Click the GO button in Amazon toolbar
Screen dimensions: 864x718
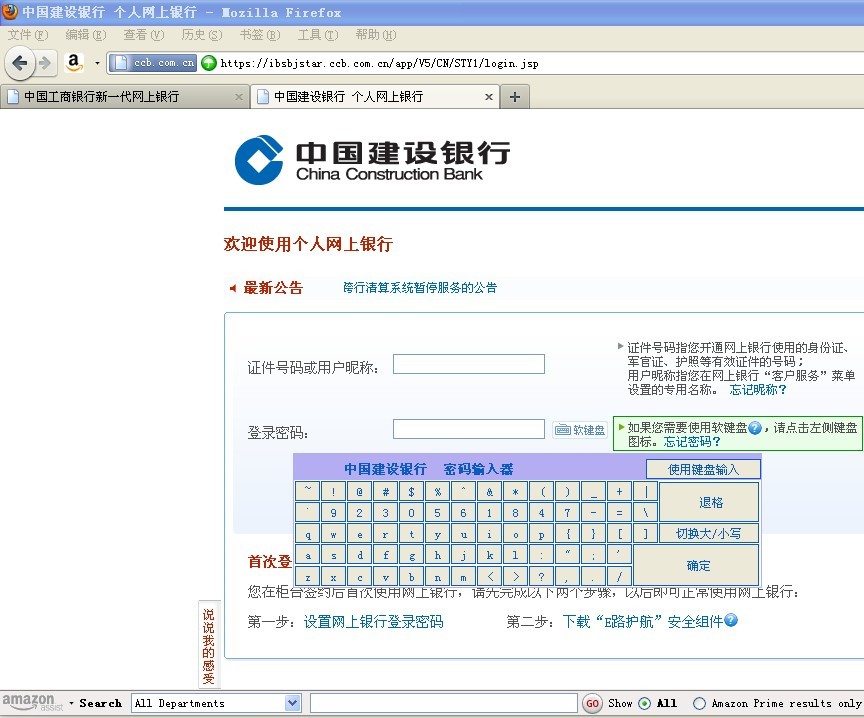pos(592,703)
